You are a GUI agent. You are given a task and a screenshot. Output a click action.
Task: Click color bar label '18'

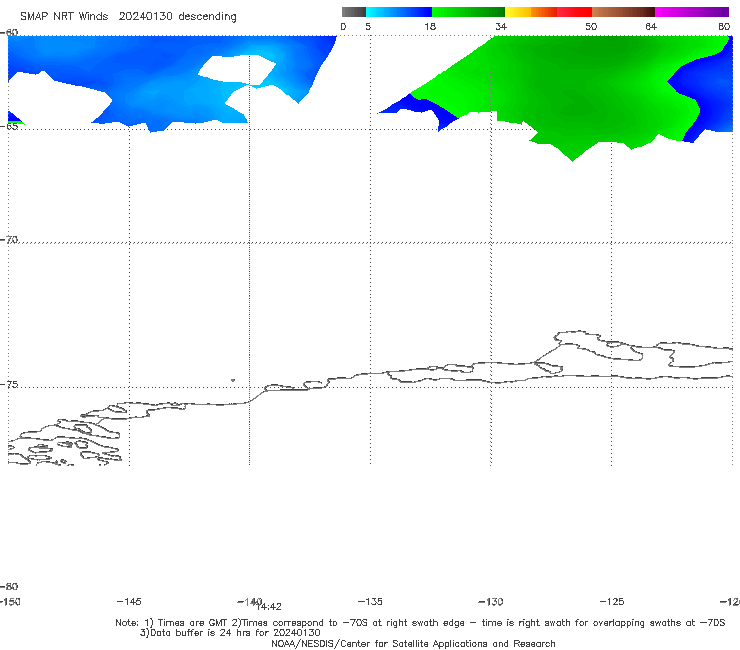coord(430,26)
